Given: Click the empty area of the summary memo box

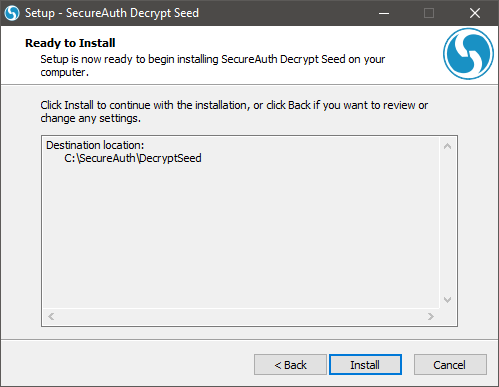Looking at the screenshot, I should (x=241, y=233).
